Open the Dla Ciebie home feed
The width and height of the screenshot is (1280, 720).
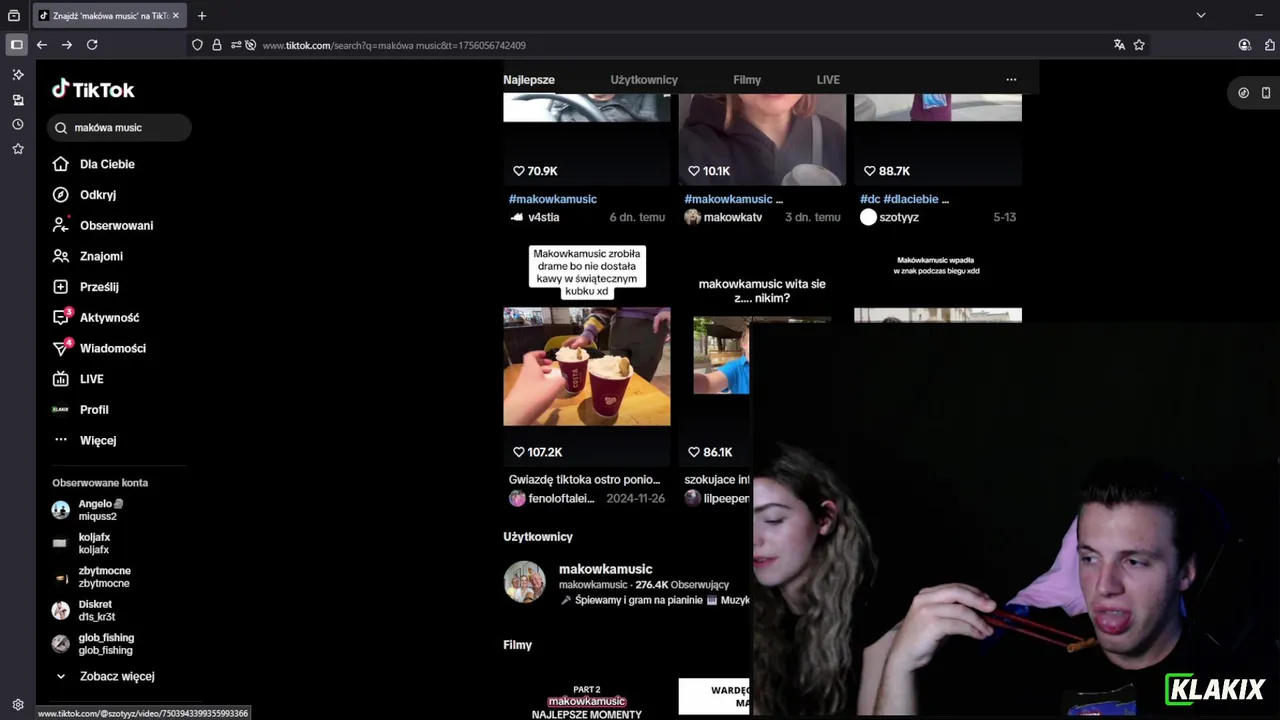(x=94, y=164)
